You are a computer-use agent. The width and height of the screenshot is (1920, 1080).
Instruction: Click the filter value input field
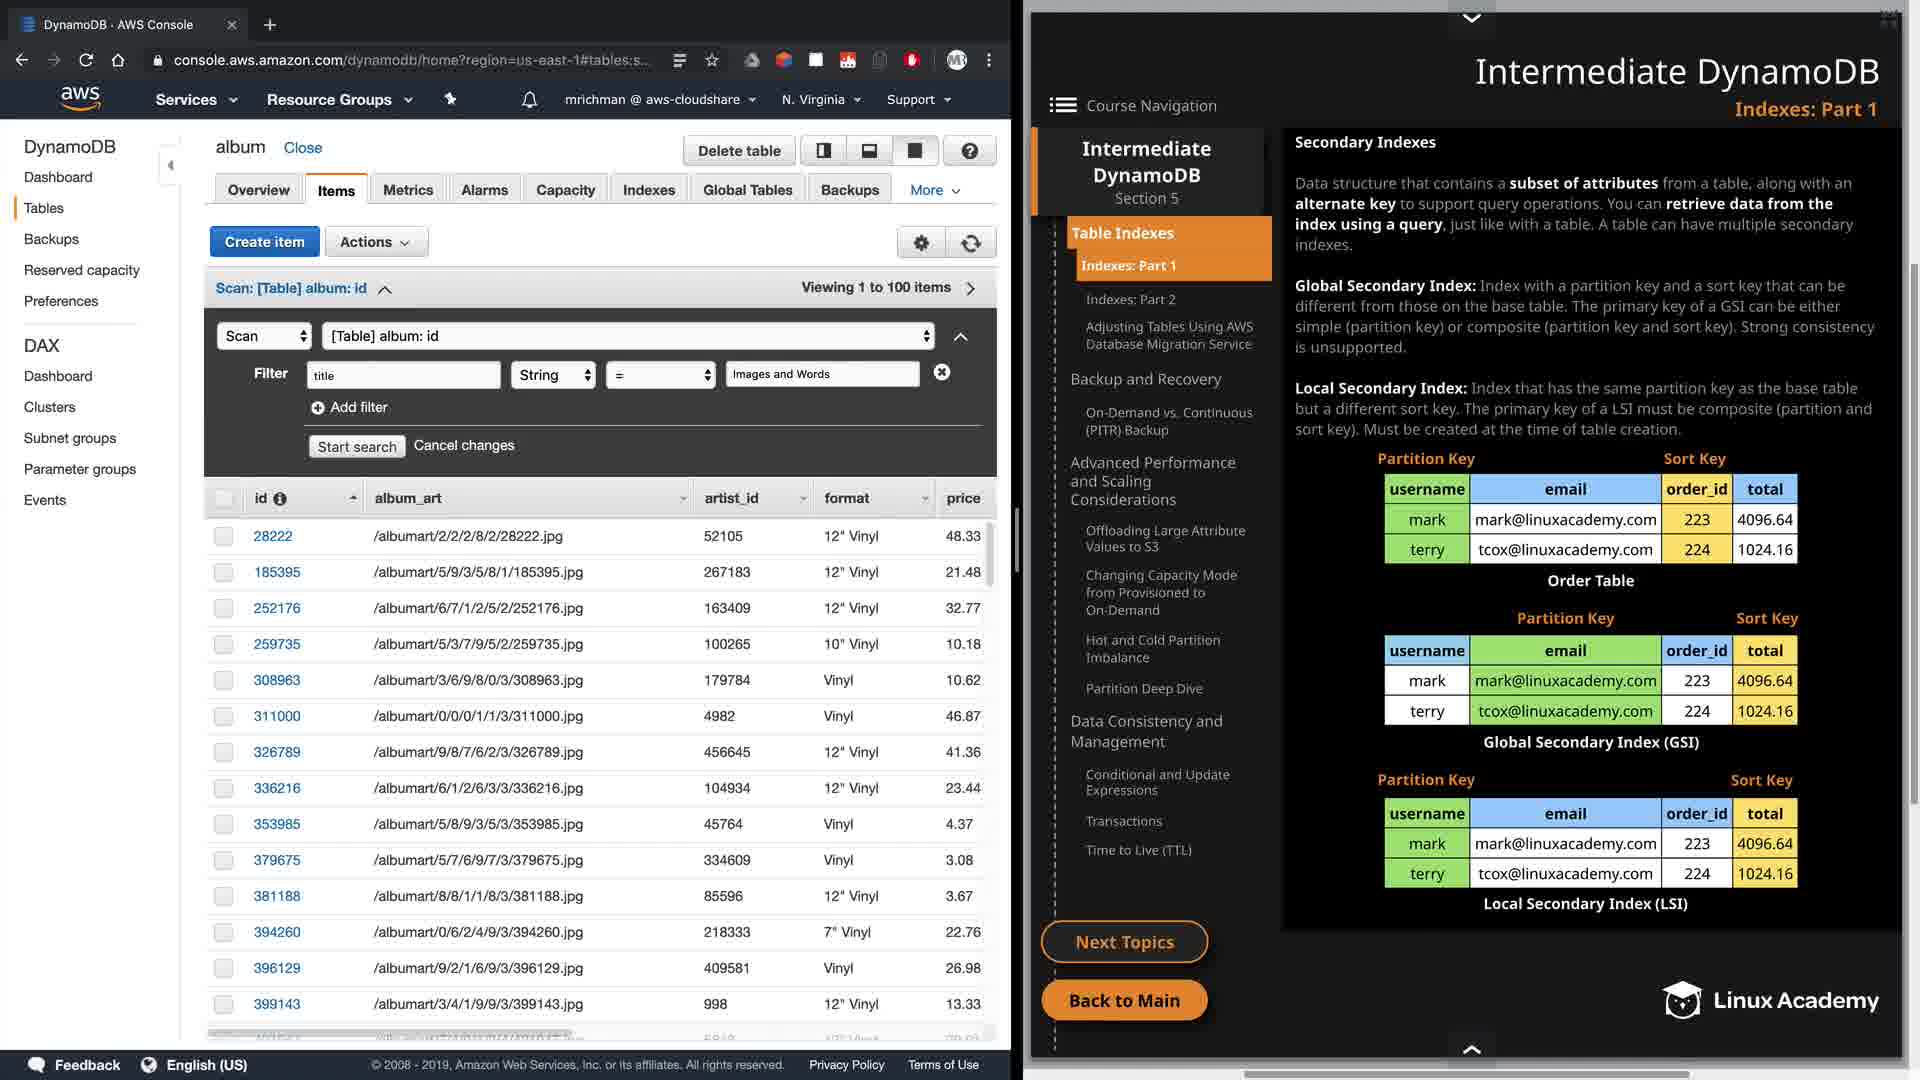821,374
